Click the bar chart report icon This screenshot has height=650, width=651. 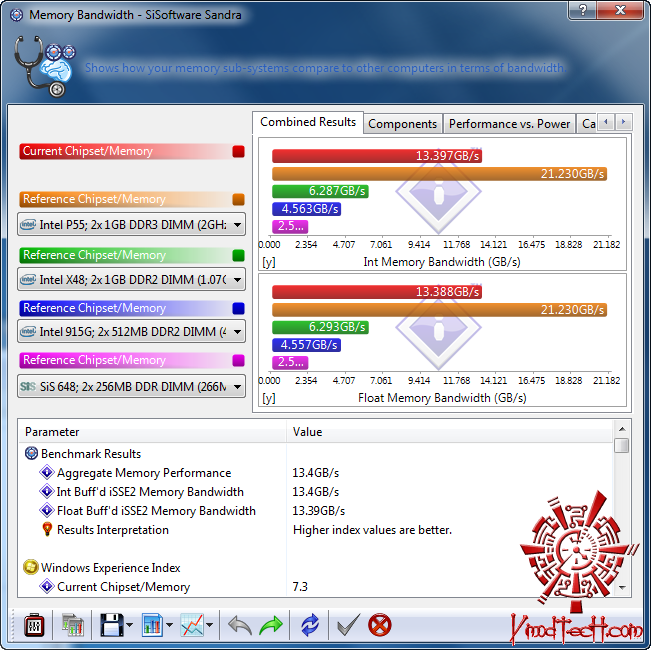point(152,625)
